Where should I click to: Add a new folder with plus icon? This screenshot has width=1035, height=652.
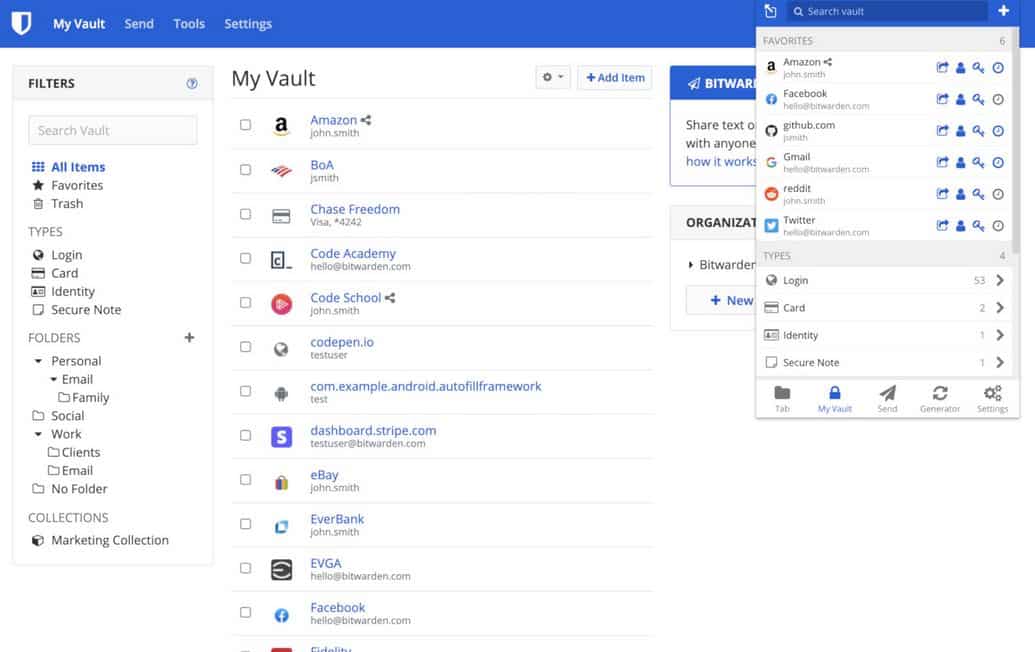pyautogui.click(x=189, y=338)
